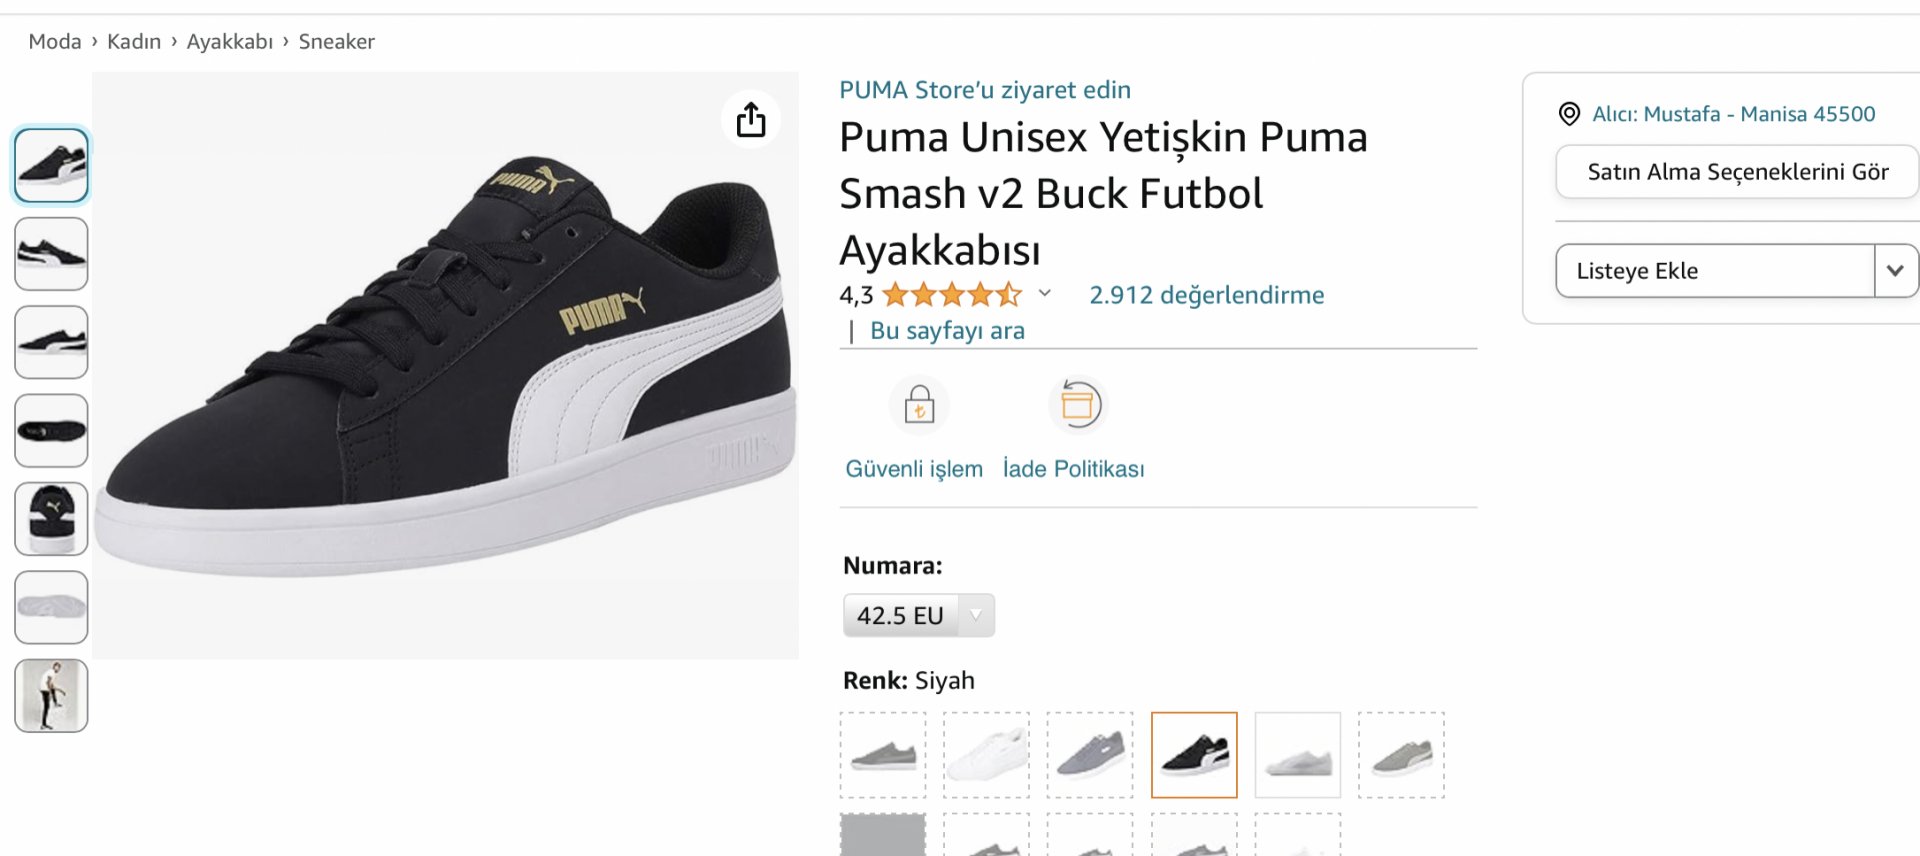Click the Listeye Ekle button
This screenshot has height=856, width=1920.
pyautogui.click(x=1714, y=271)
